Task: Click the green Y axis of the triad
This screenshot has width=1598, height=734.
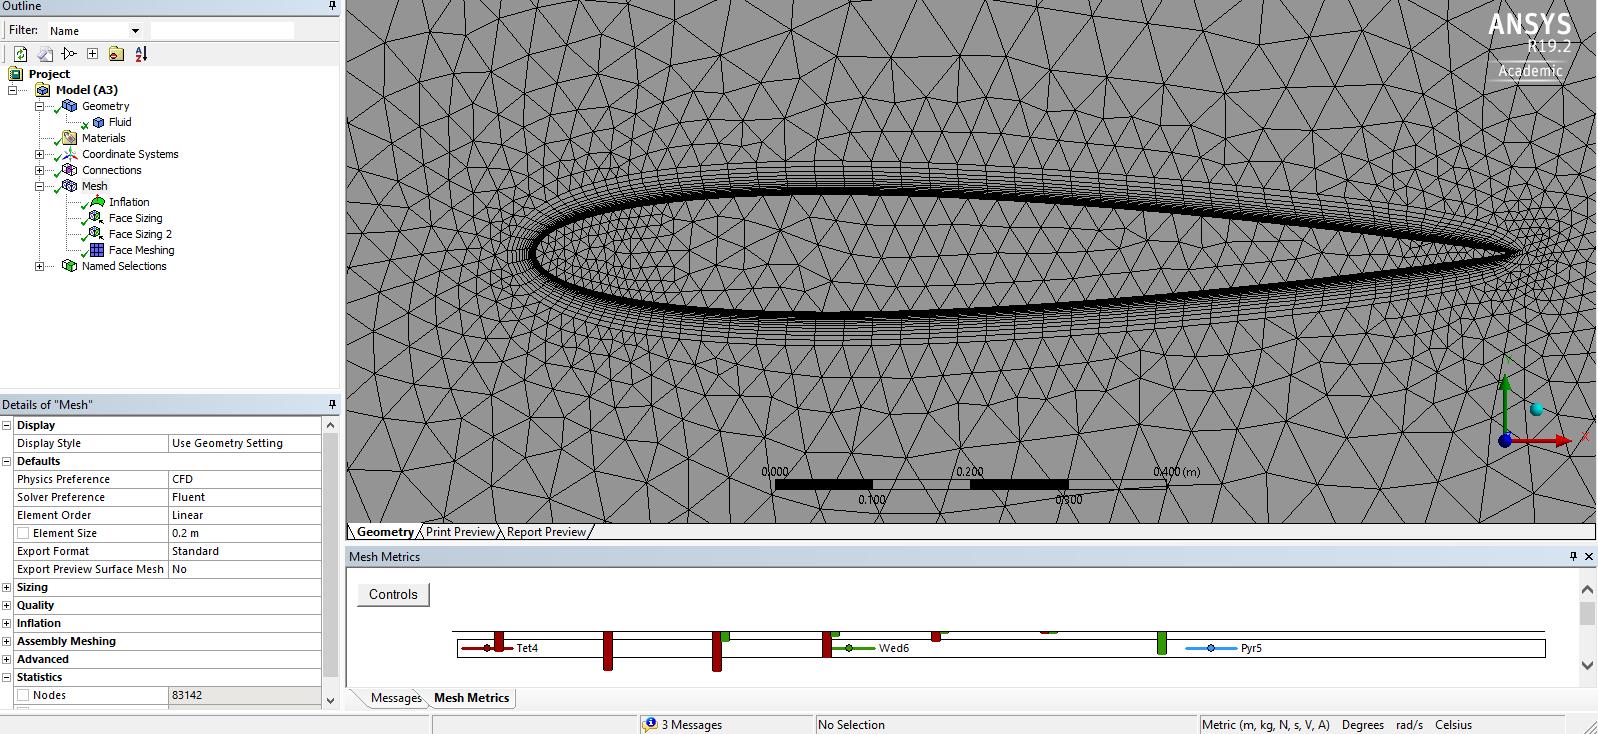Action: [1505, 405]
